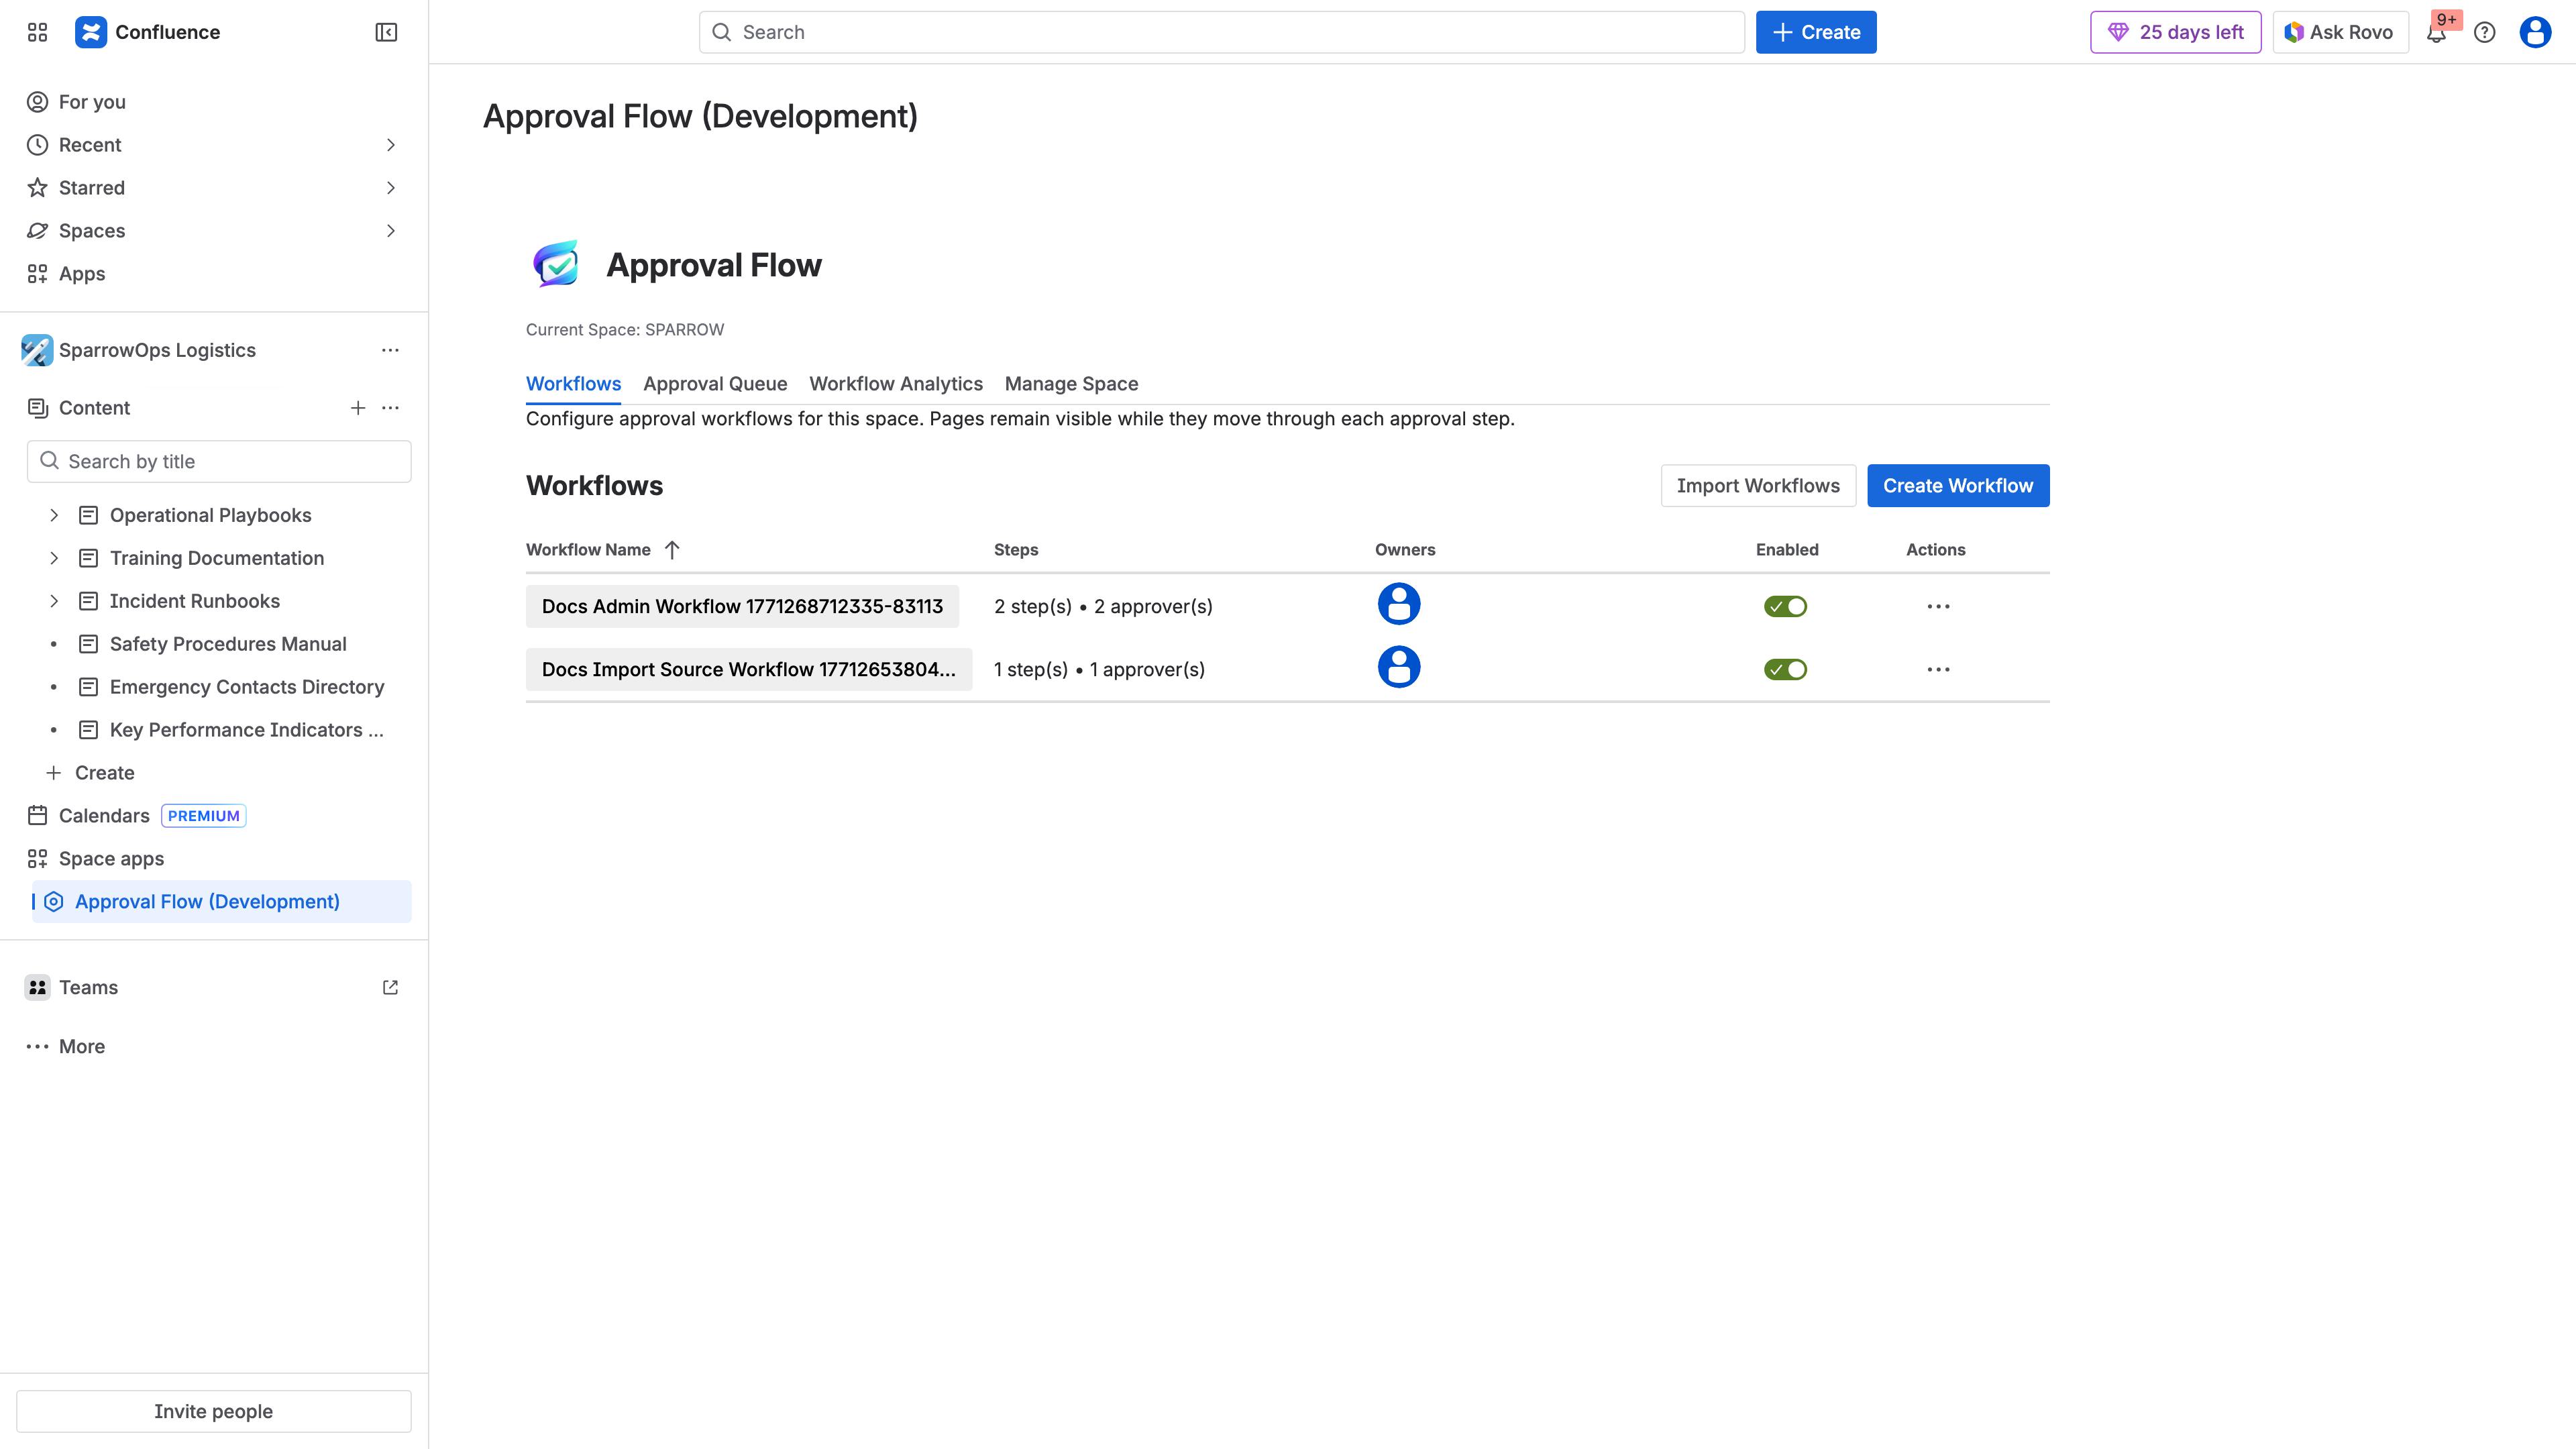Viewport: 2576px width, 1449px height.
Task: Open actions menu for Docs Import Source Workflow
Action: (x=1938, y=669)
